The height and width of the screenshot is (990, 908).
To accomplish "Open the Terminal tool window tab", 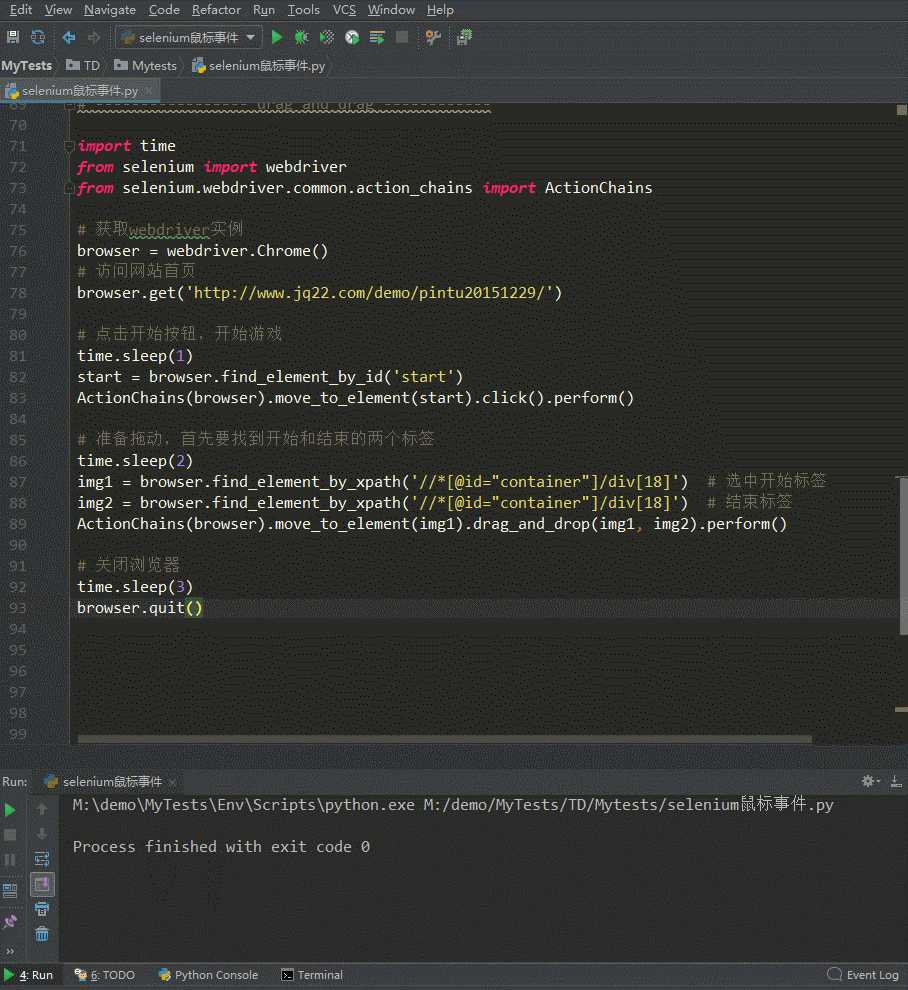I will click(x=312, y=975).
